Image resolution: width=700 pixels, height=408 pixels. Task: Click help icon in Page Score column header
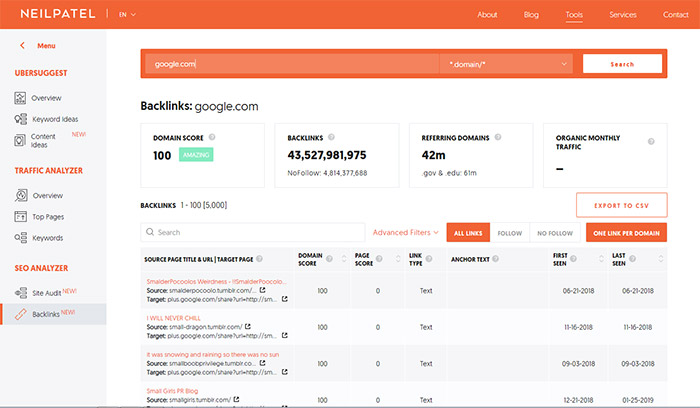379,259
